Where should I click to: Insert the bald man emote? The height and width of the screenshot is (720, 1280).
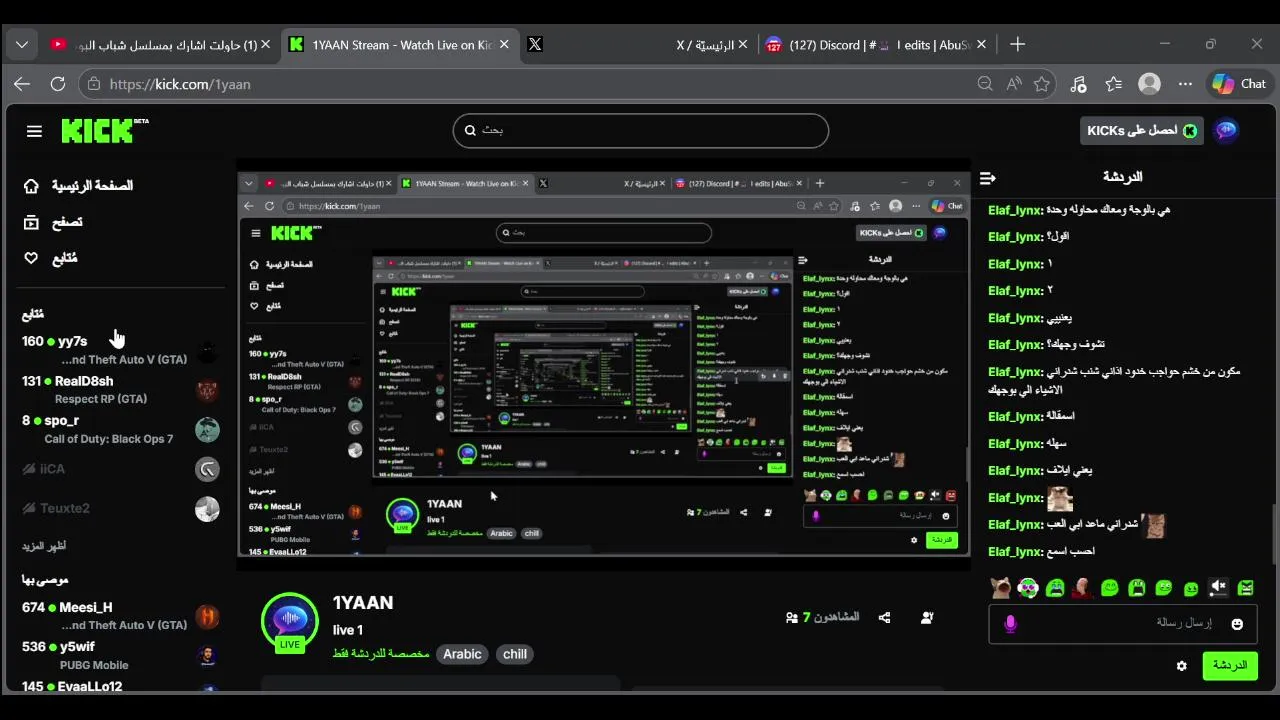(1082, 588)
